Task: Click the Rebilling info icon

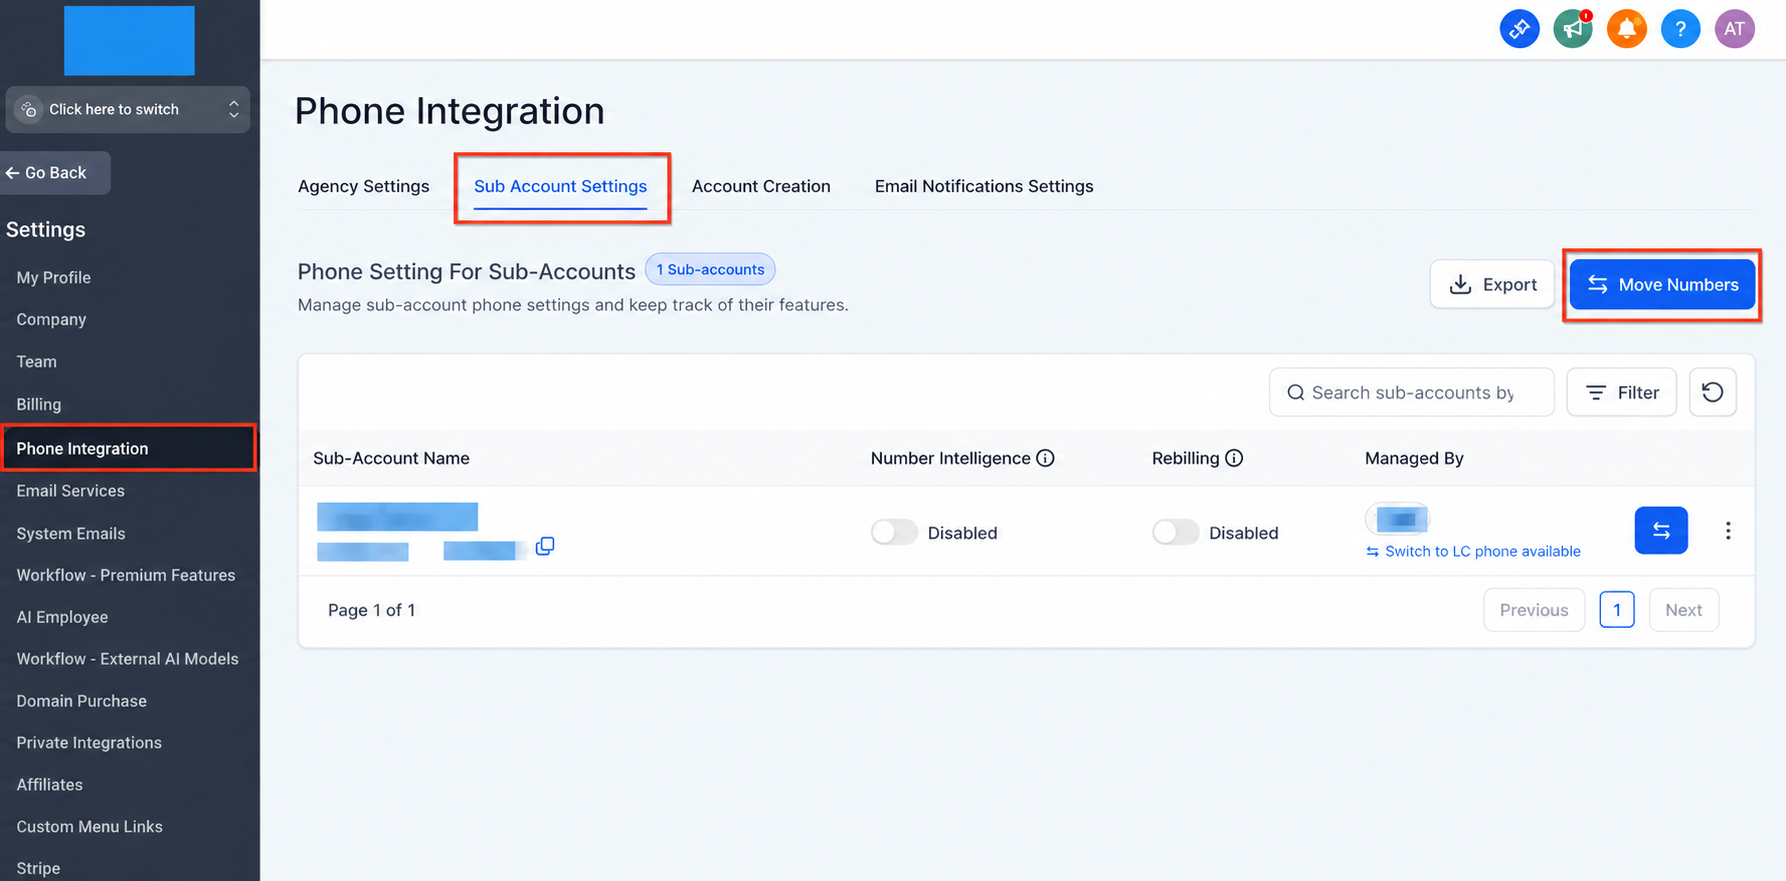Action: pyautogui.click(x=1234, y=458)
